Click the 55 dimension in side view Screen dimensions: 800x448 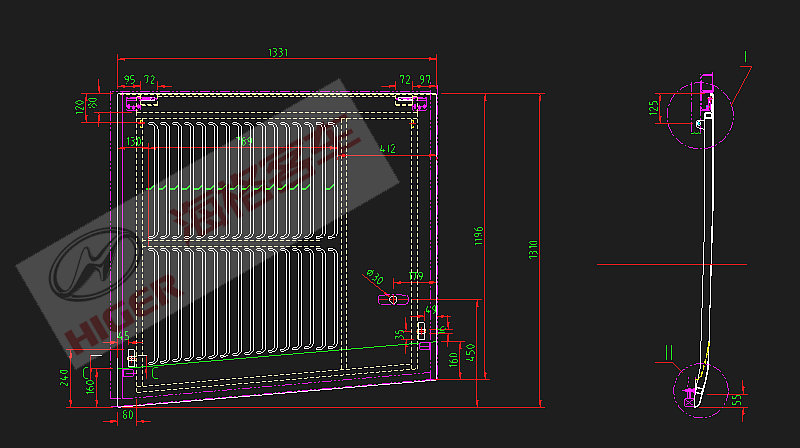(737, 399)
